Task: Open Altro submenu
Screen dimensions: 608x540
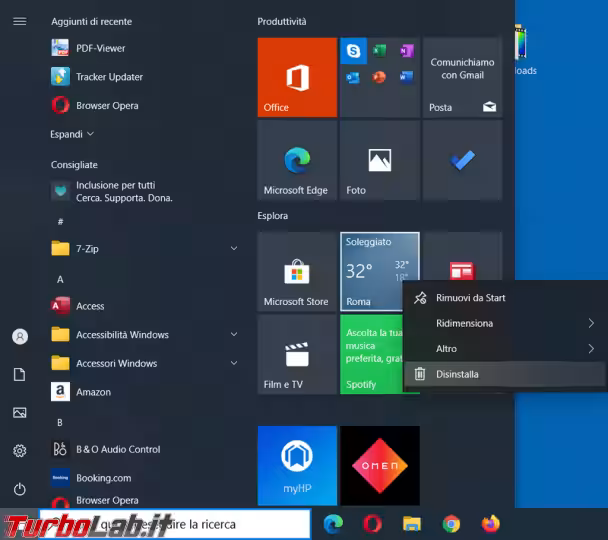Action: (x=505, y=348)
